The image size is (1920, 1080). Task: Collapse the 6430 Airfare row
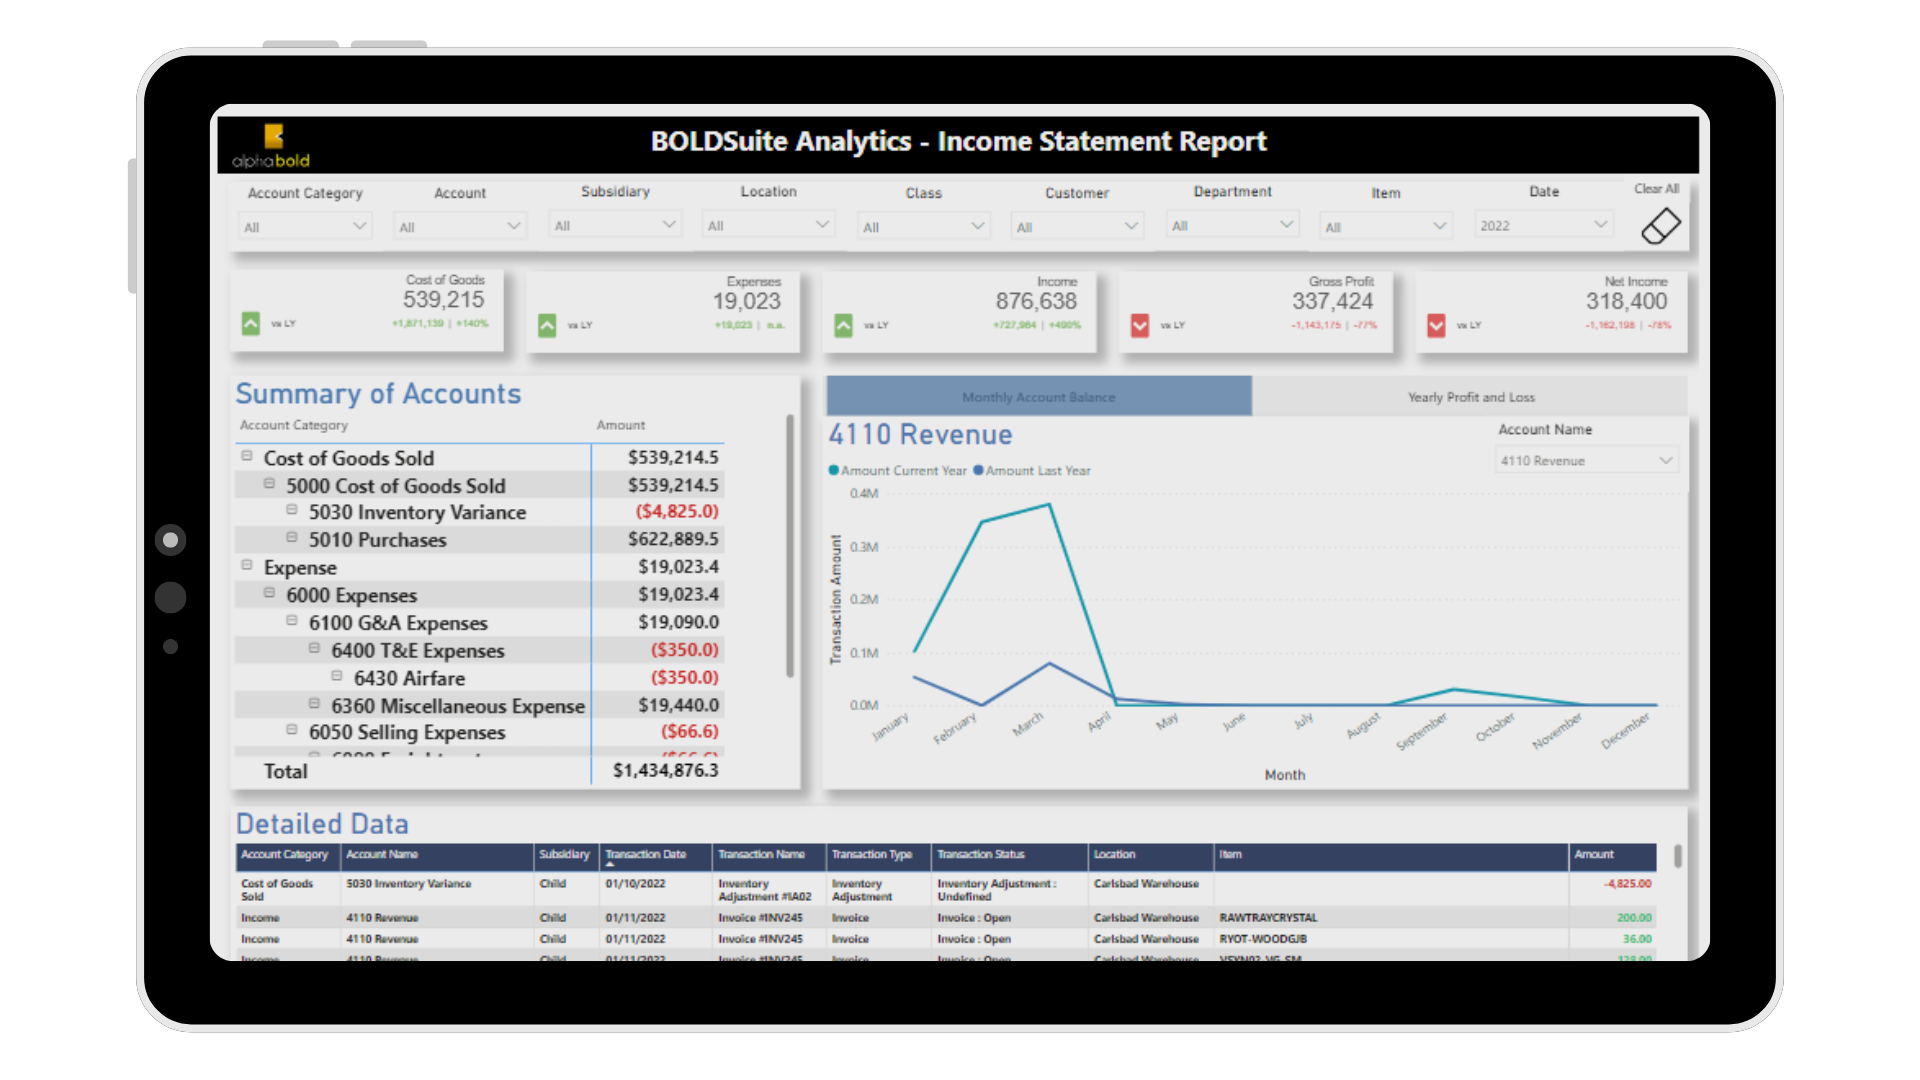337,676
